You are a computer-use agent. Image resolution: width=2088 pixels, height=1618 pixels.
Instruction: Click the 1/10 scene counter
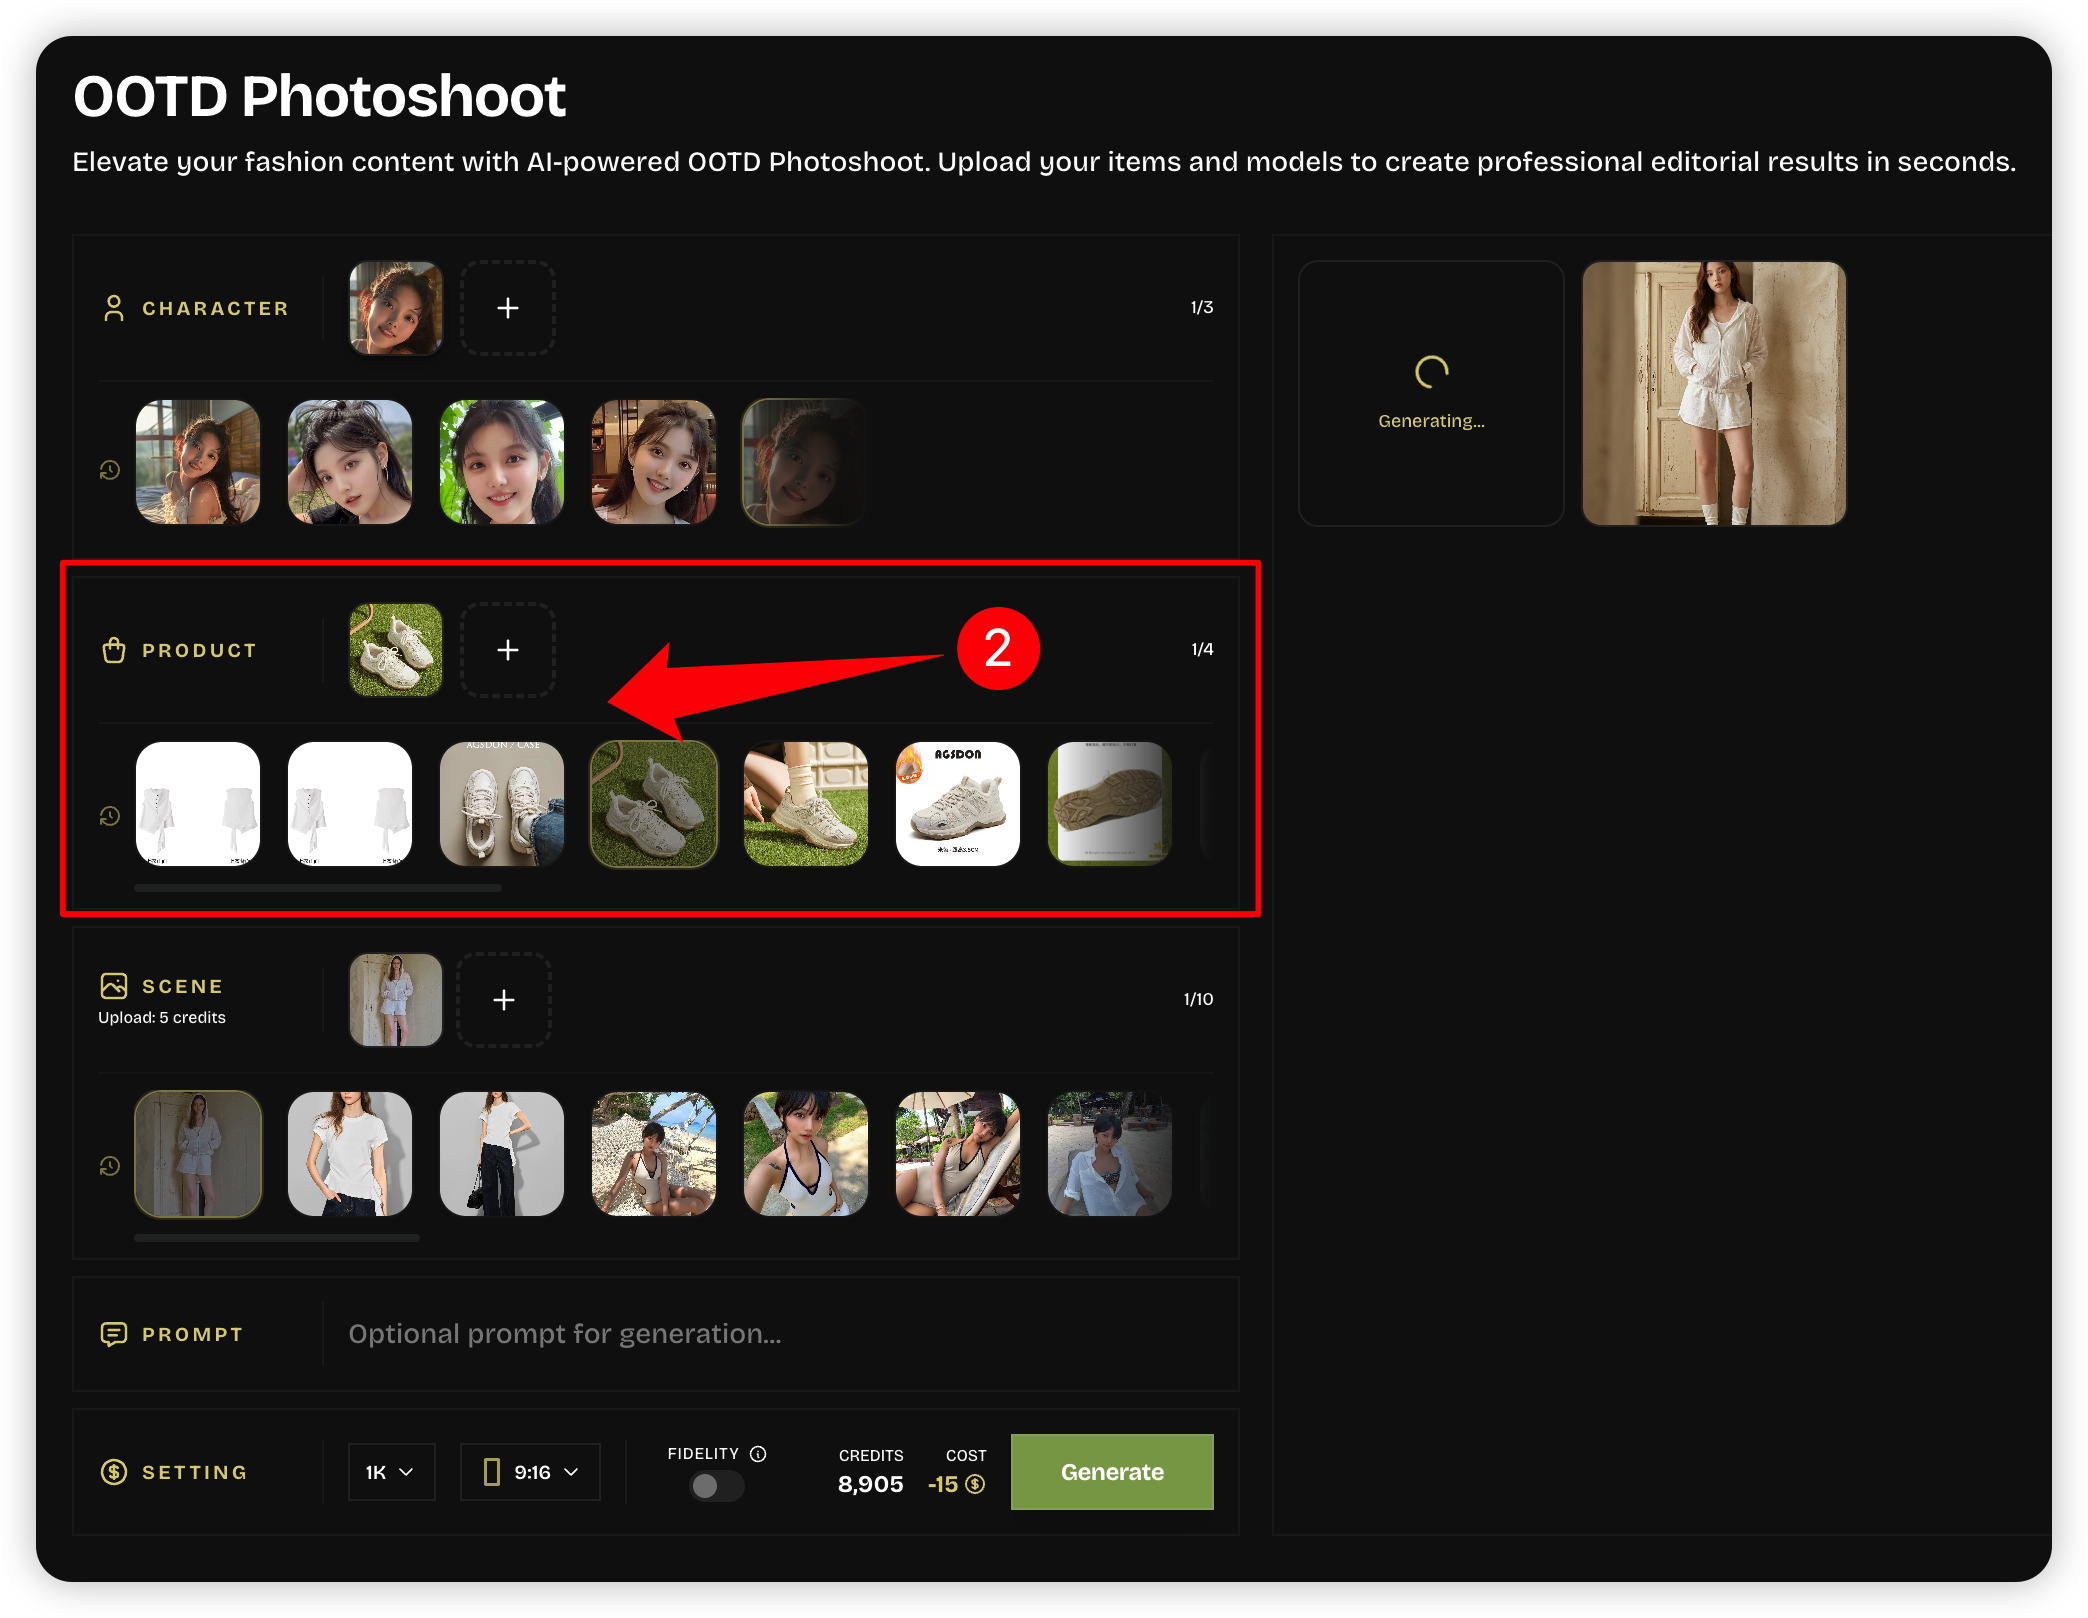1198,999
